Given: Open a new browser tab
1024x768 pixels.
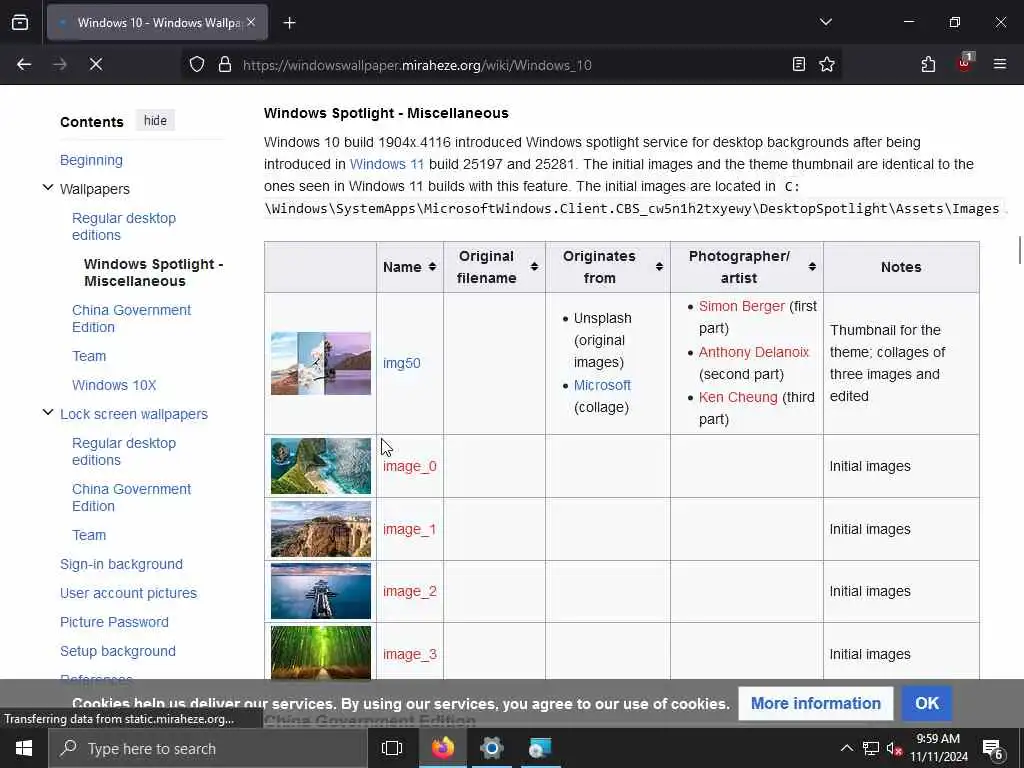Looking at the screenshot, I should (289, 23).
